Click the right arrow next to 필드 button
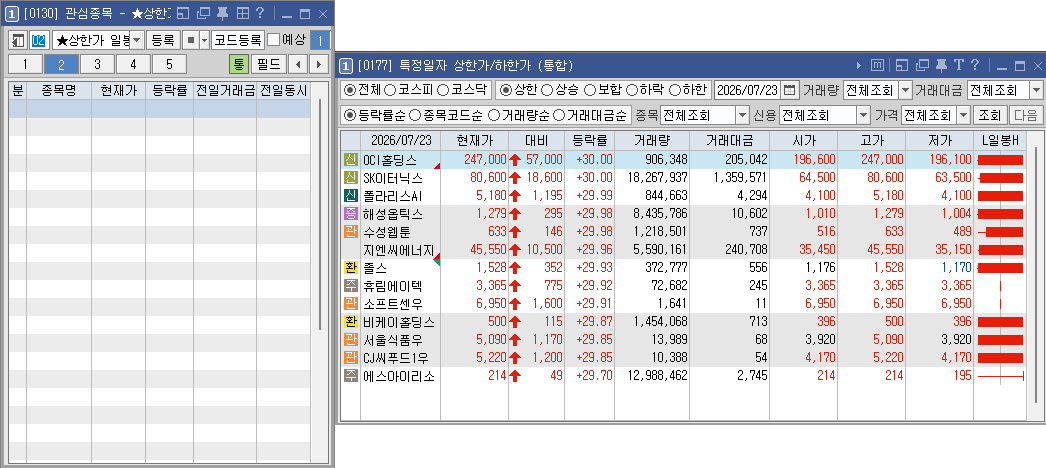 [319, 64]
